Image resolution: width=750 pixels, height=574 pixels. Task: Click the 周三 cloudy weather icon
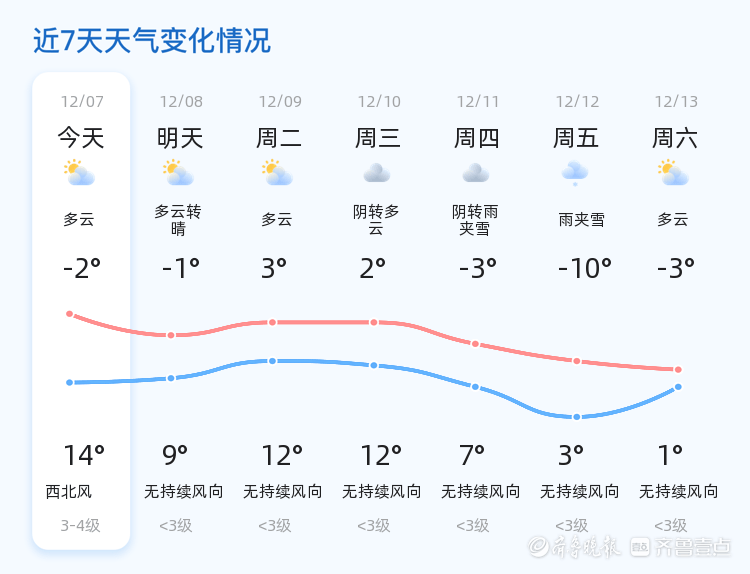(377, 173)
